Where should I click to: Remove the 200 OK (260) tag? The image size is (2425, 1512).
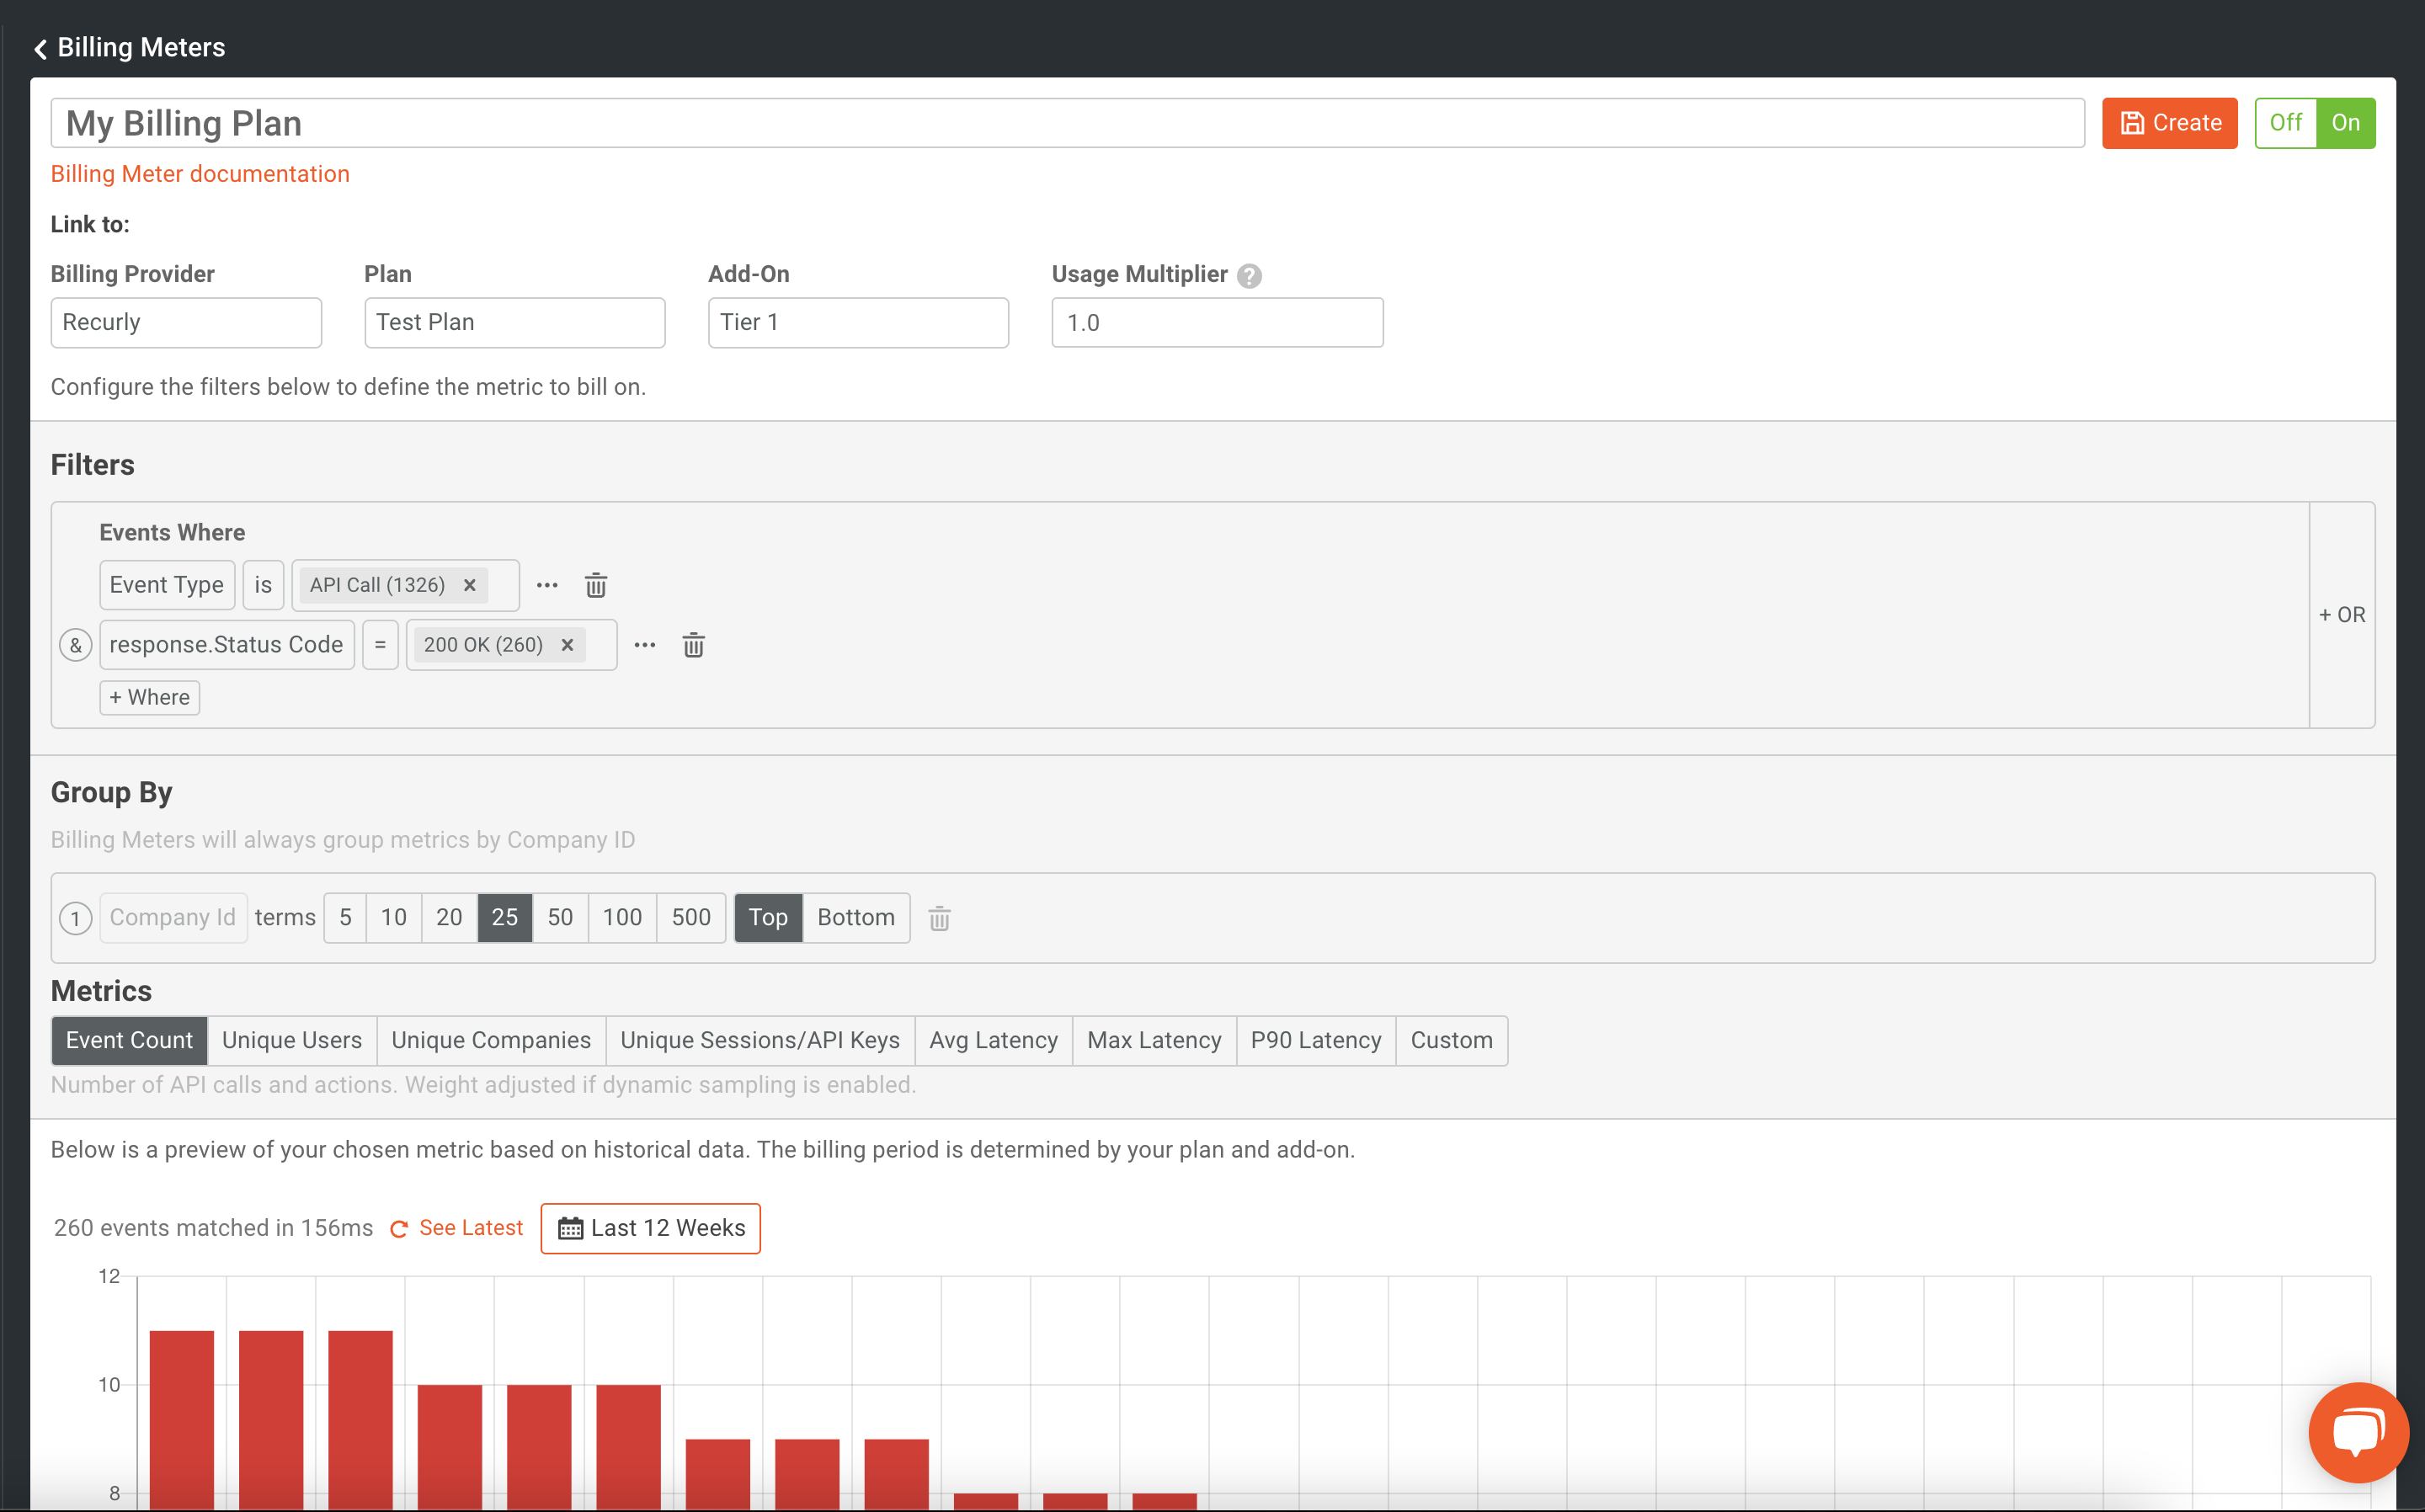[567, 645]
